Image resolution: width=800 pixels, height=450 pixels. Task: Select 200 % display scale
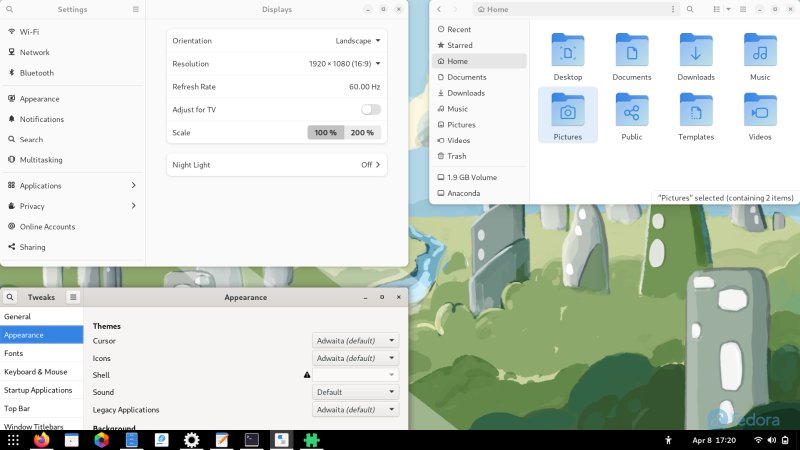(362, 133)
